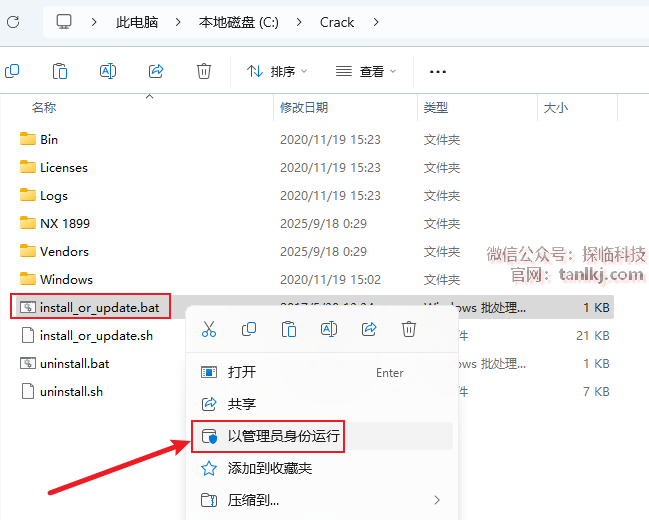The width and height of the screenshot is (649, 520).
Task: Click the share icon in context menu top row
Action: point(369,329)
